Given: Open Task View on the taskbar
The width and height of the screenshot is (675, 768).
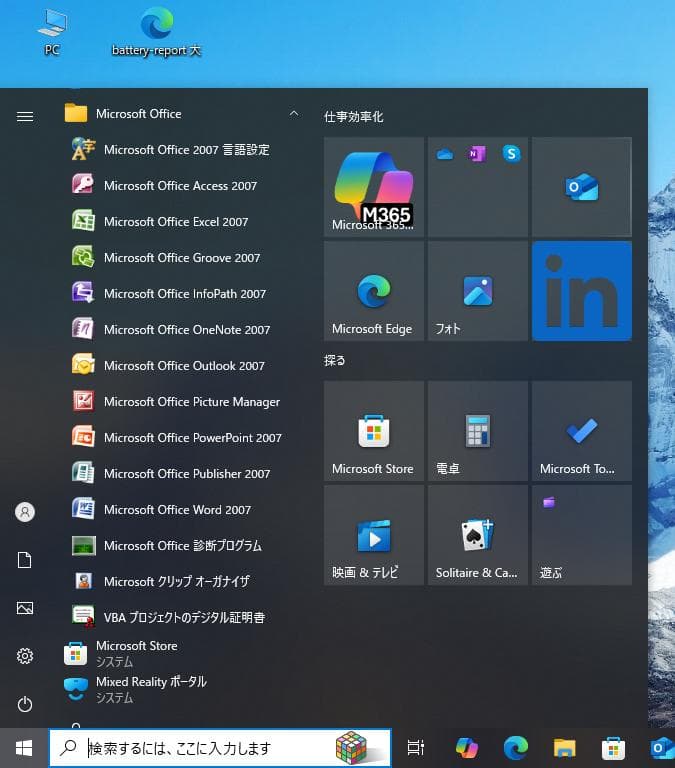Looking at the screenshot, I should point(415,748).
